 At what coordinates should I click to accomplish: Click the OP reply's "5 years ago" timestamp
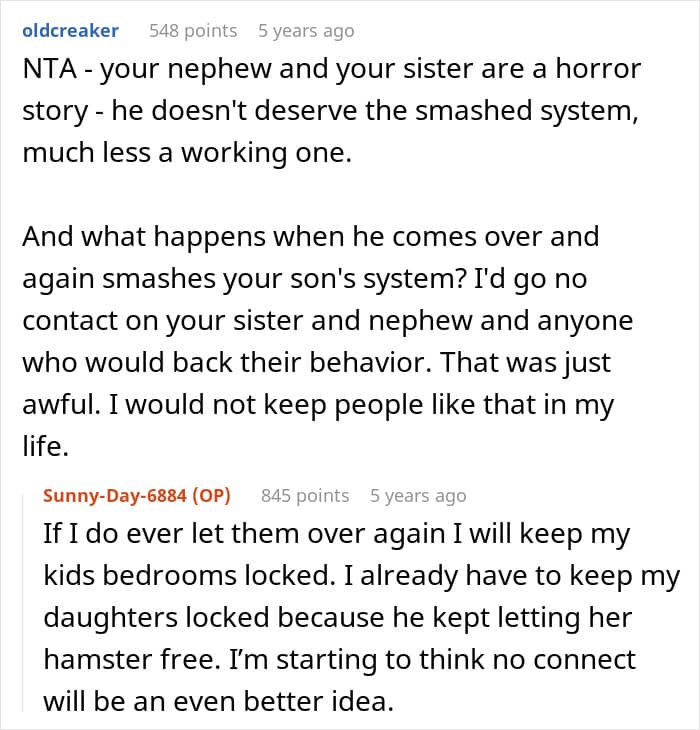click(x=418, y=495)
